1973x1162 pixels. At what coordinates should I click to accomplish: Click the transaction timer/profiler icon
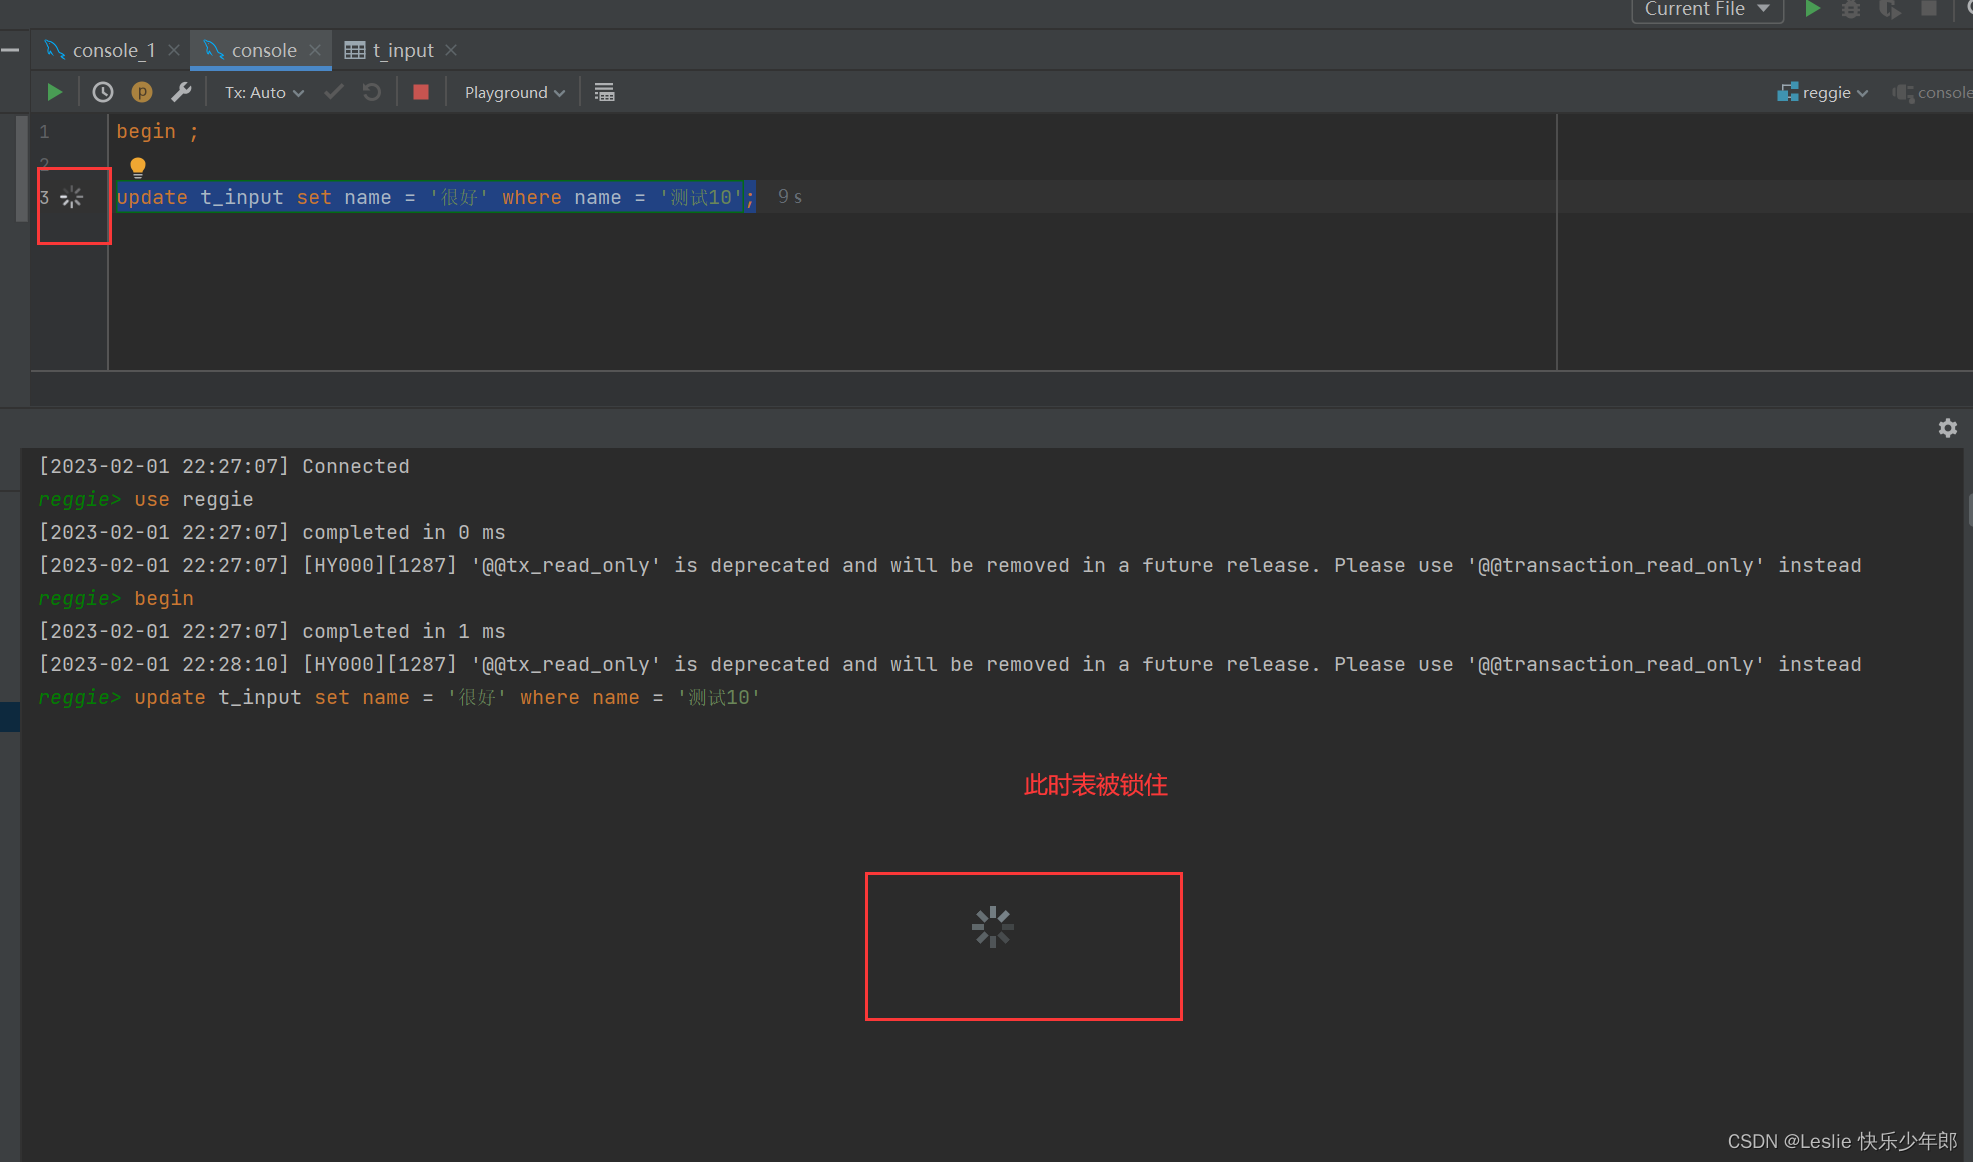(x=104, y=93)
